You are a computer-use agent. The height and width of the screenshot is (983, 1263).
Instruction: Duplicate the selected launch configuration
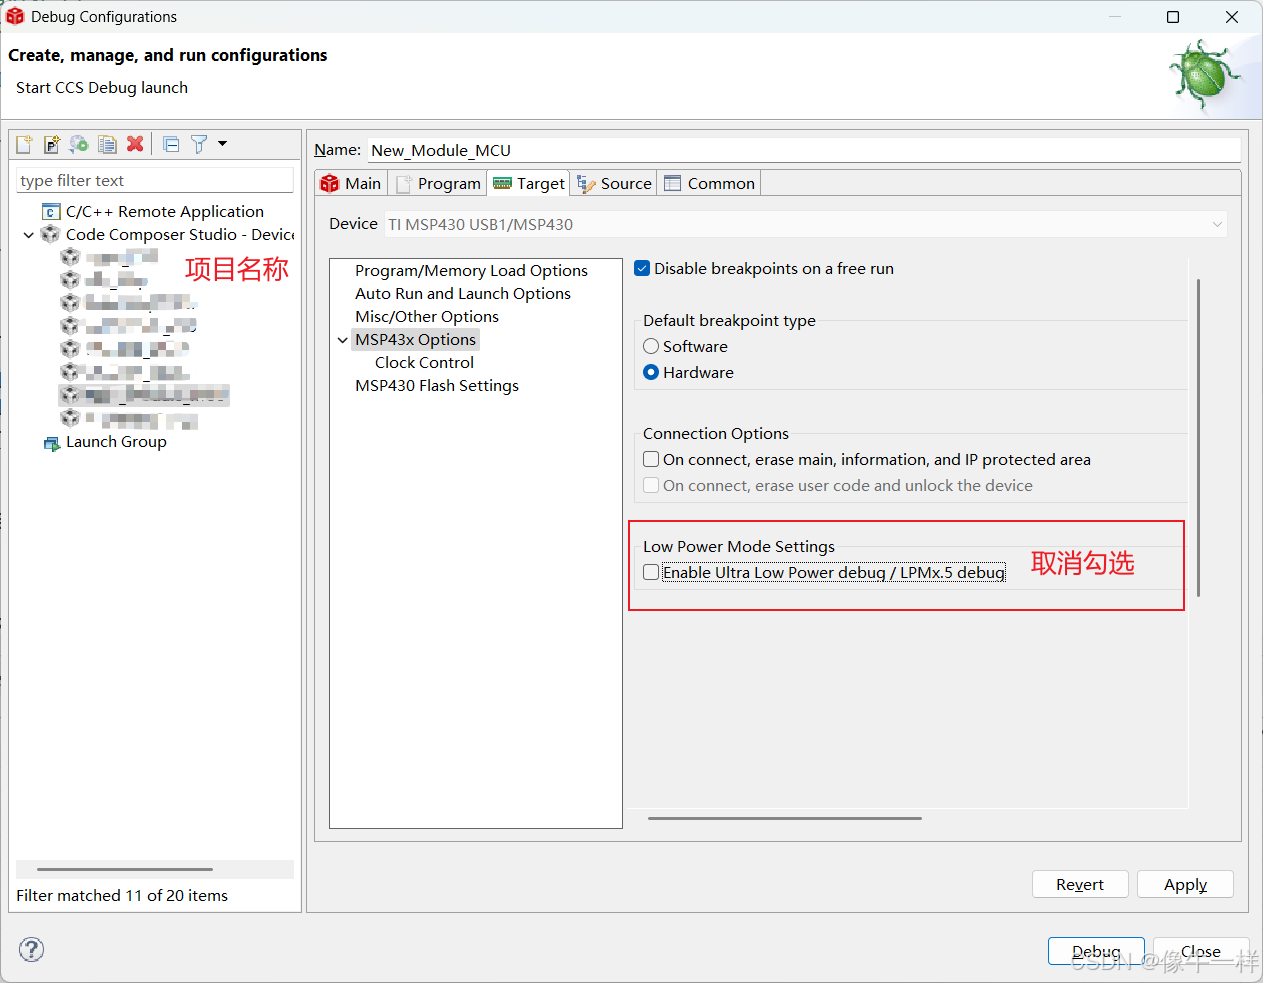point(107,144)
